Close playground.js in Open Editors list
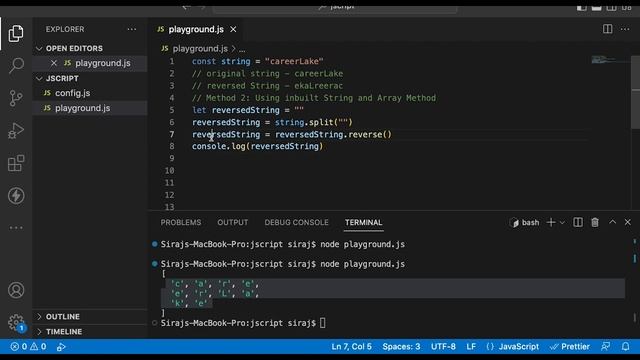Image resolution: width=640 pixels, height=360 pixels. click(53, 63)
